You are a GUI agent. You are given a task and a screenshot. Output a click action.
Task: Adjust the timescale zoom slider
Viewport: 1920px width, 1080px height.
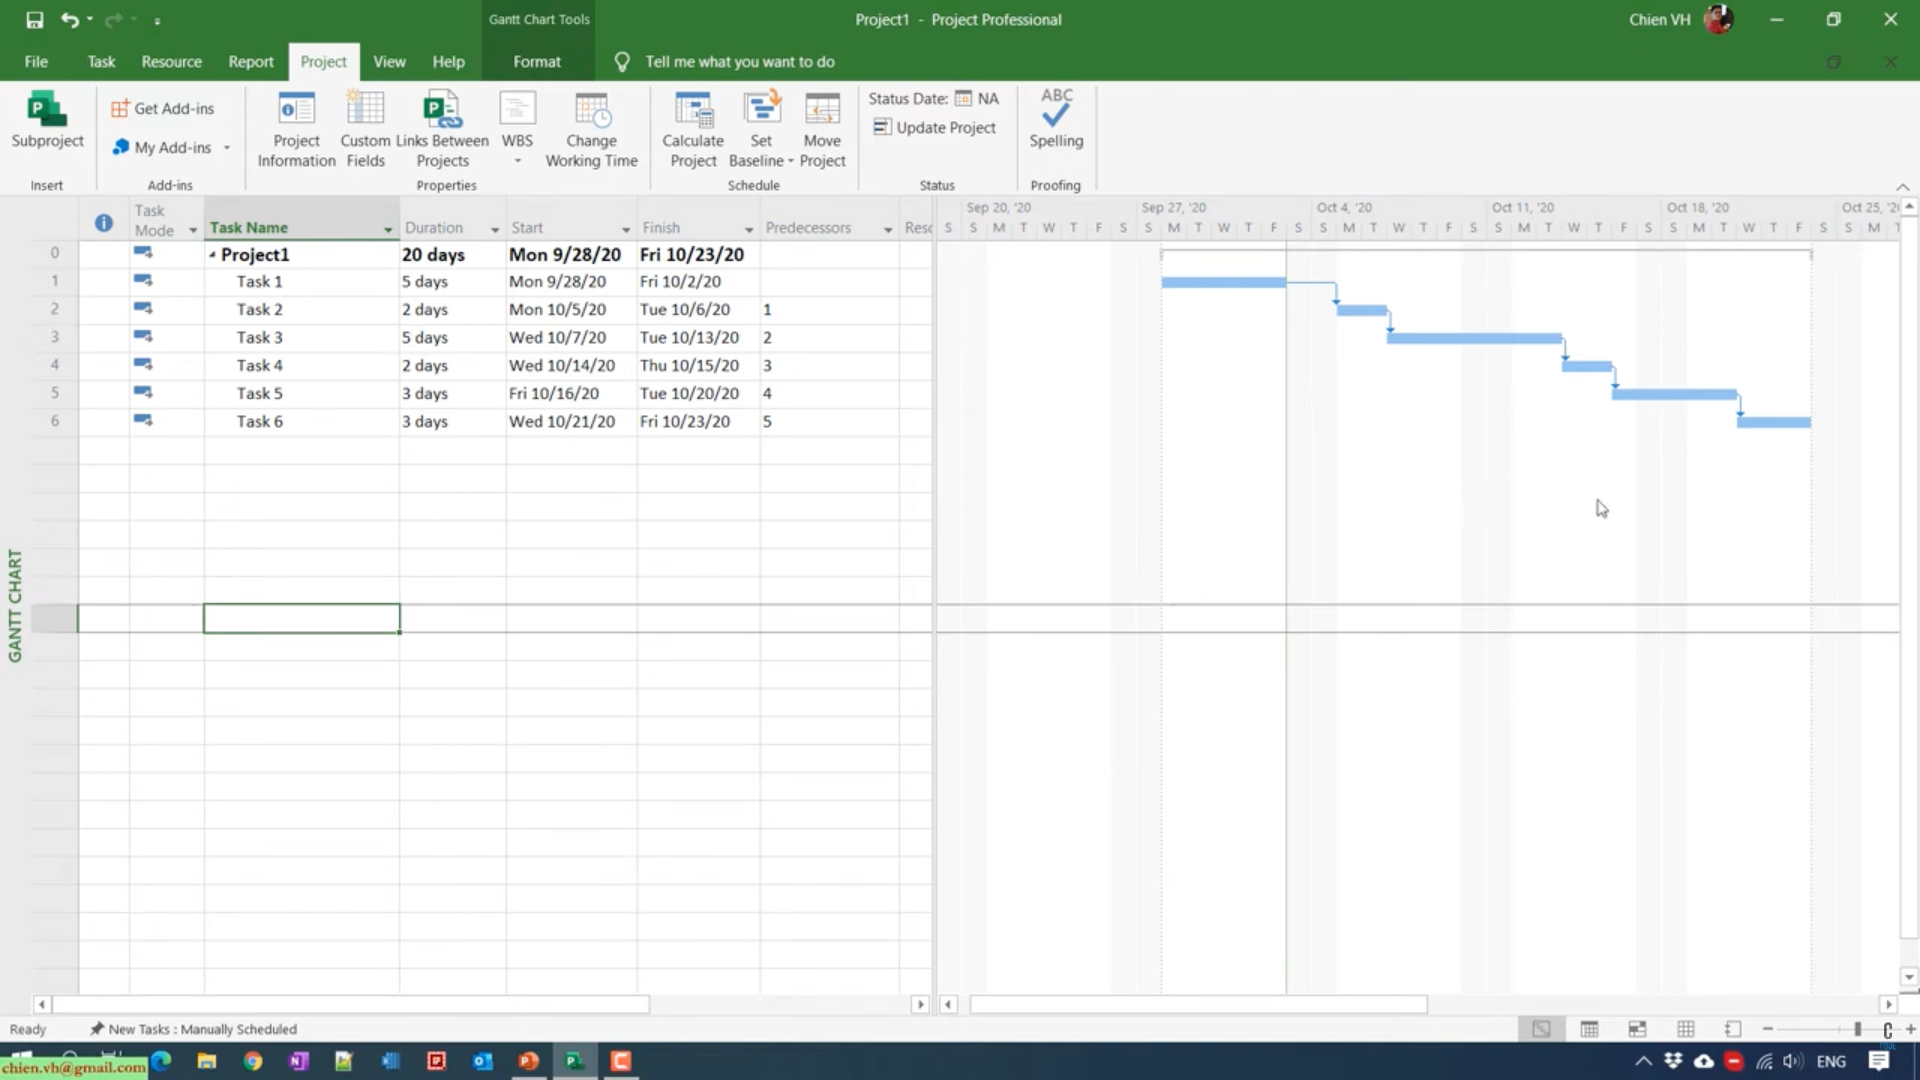(1857, 1029)
